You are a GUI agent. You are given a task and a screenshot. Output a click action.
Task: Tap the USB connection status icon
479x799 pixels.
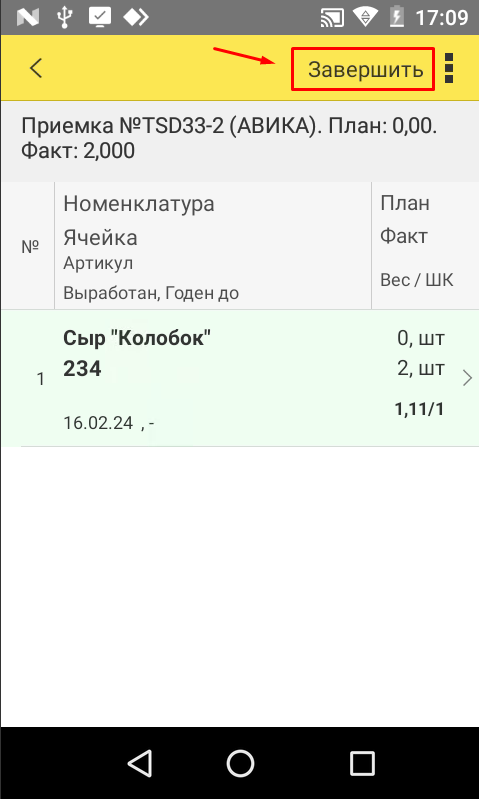[64, 18]
